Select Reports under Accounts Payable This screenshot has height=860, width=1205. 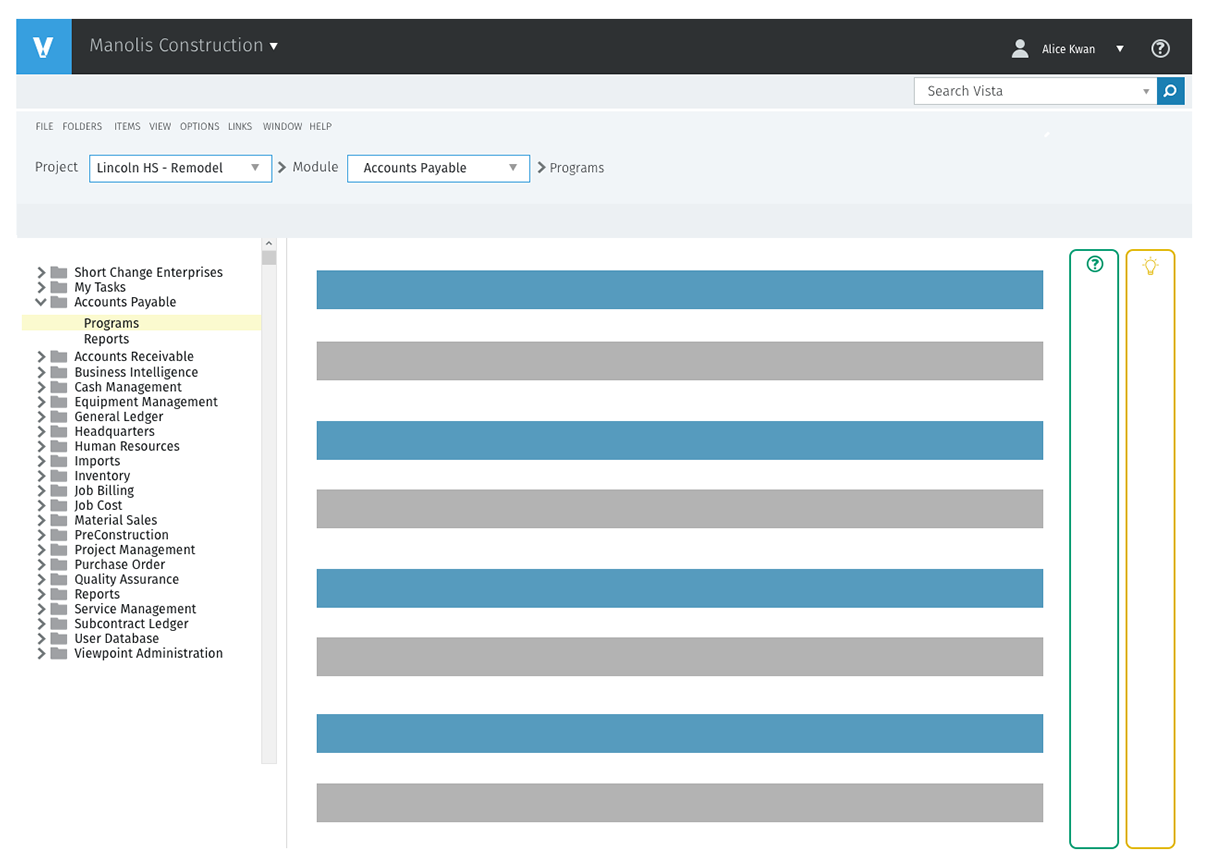pos(106,339)
